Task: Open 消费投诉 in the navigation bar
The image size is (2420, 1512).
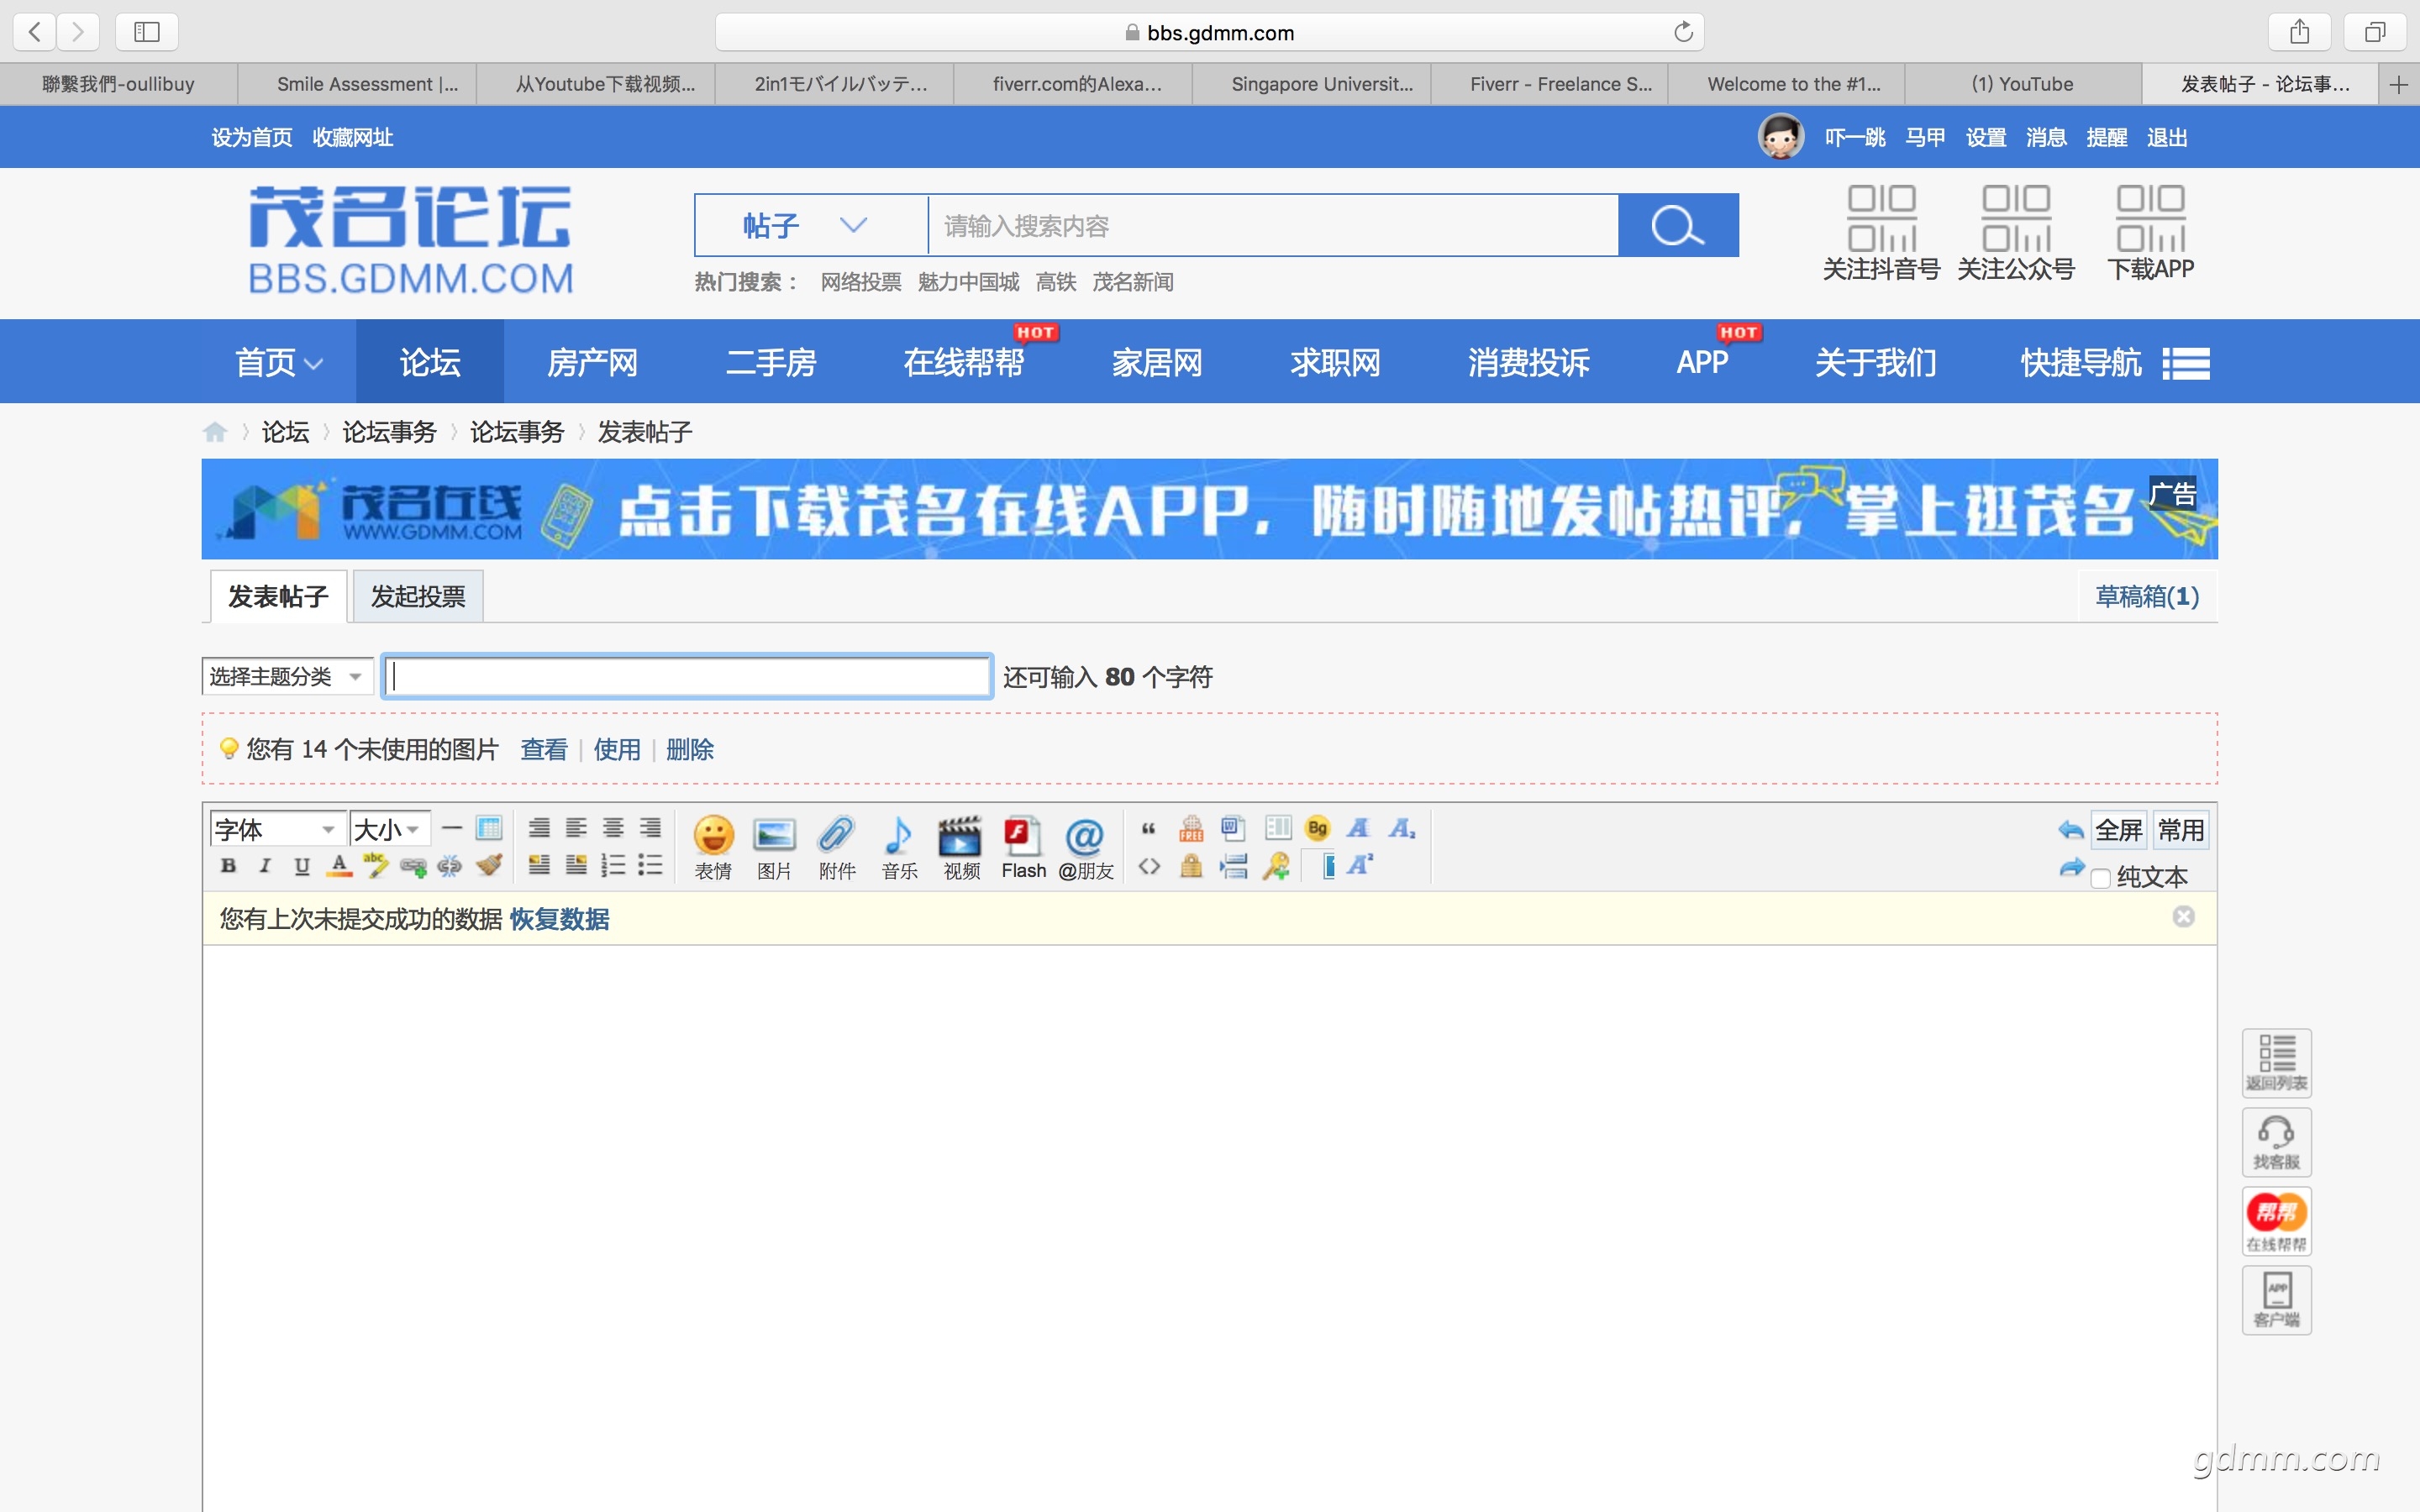Action: point(1528,362)
